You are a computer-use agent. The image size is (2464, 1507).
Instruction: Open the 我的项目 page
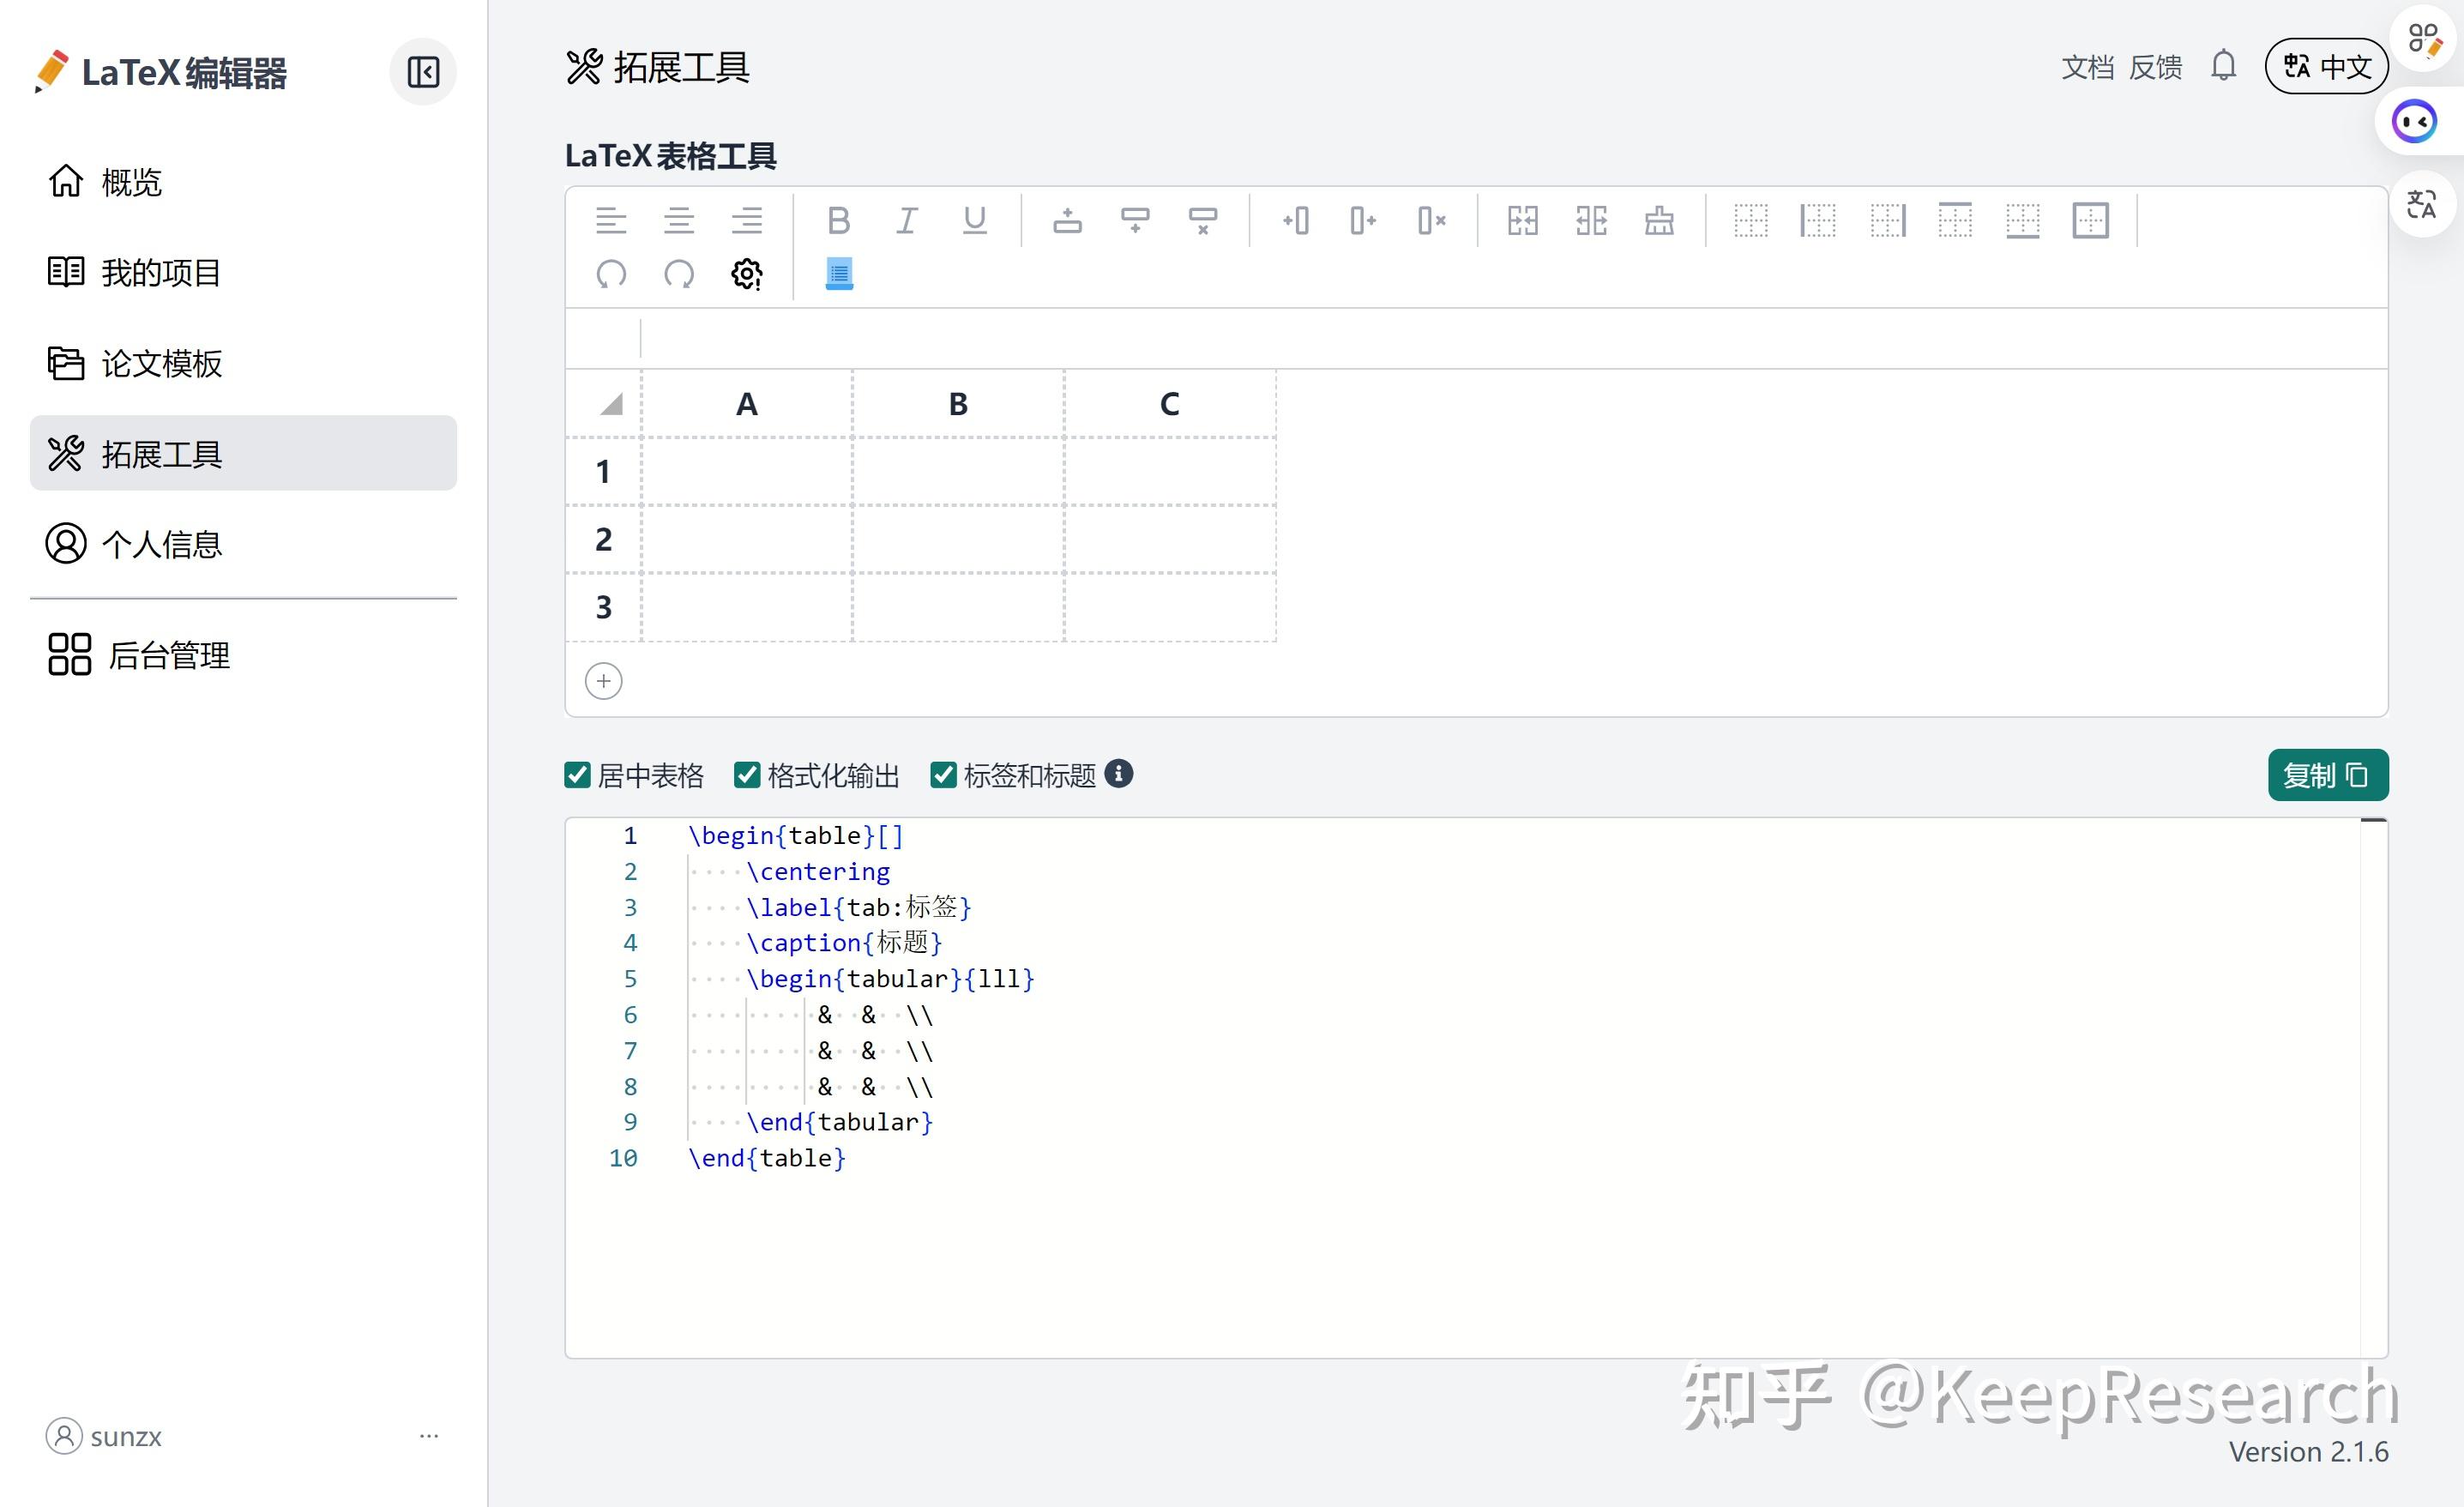(160, 272)
